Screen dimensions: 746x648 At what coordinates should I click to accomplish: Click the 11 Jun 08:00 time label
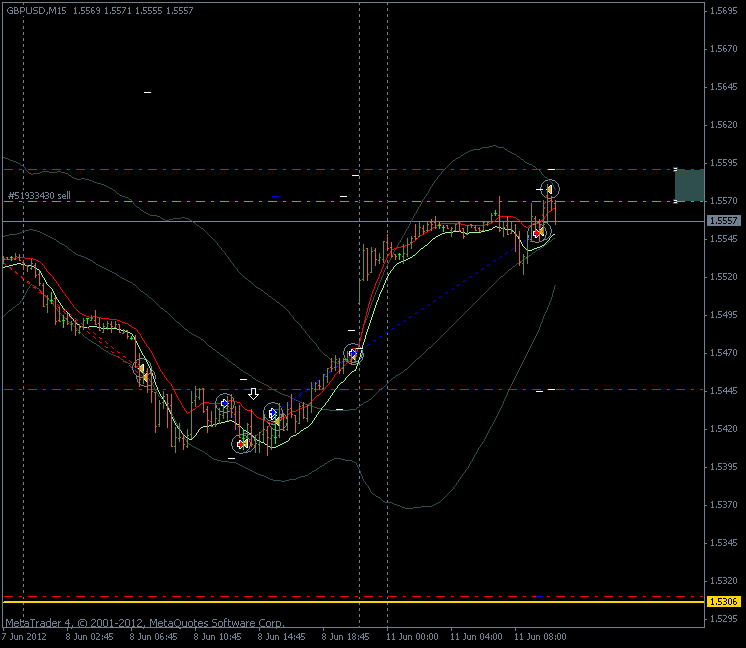540,637
